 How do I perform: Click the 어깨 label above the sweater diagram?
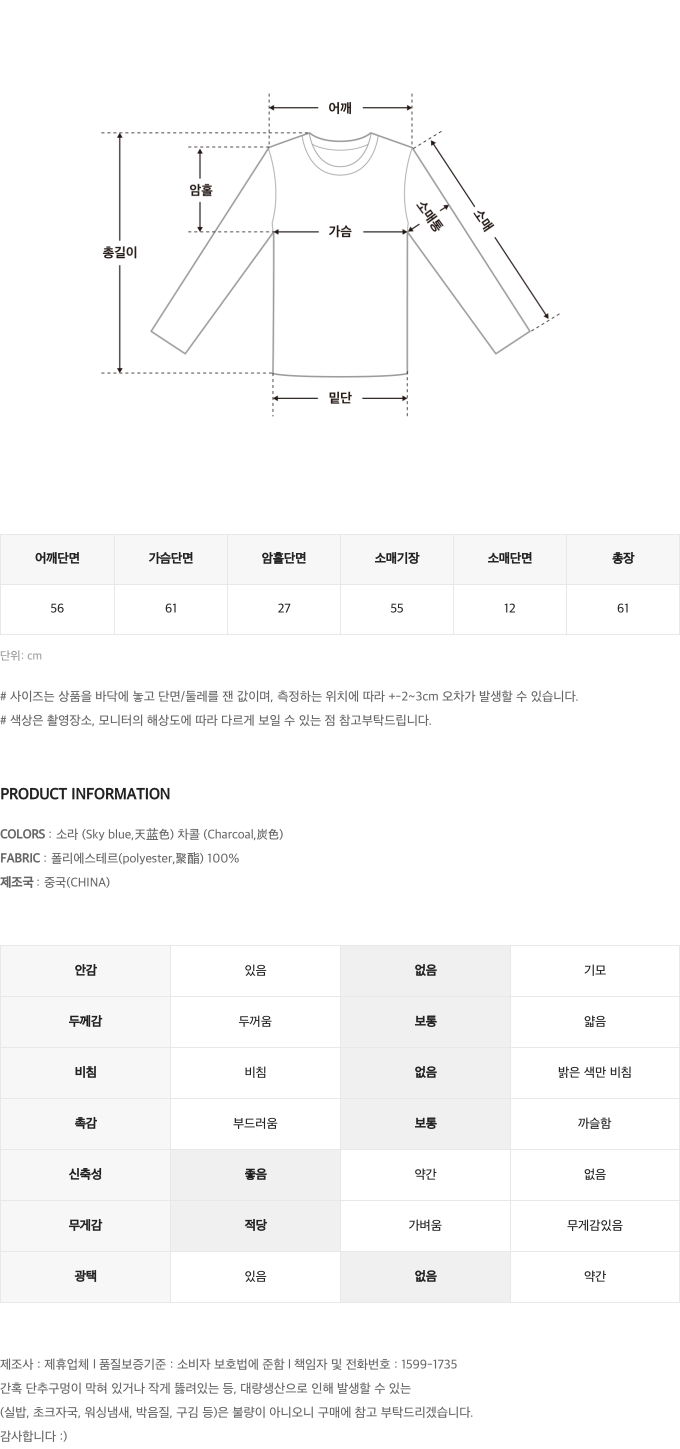(340, 108)
